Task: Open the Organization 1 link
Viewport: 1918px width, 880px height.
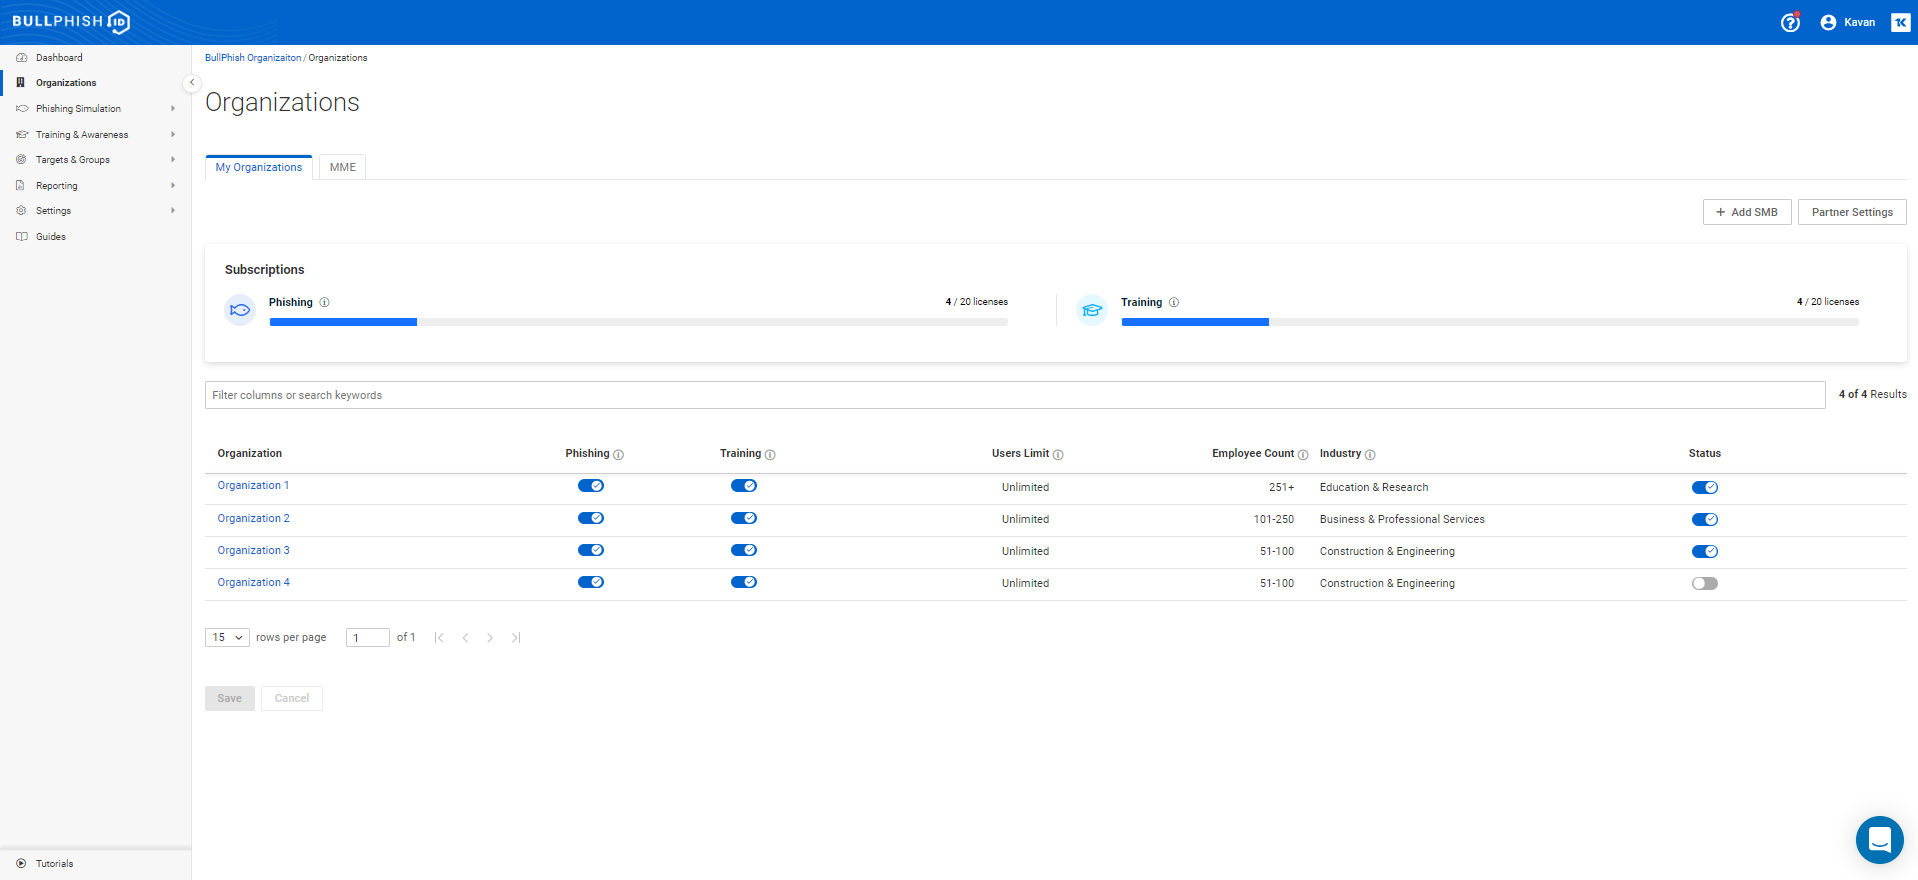Action: [253, 486]
